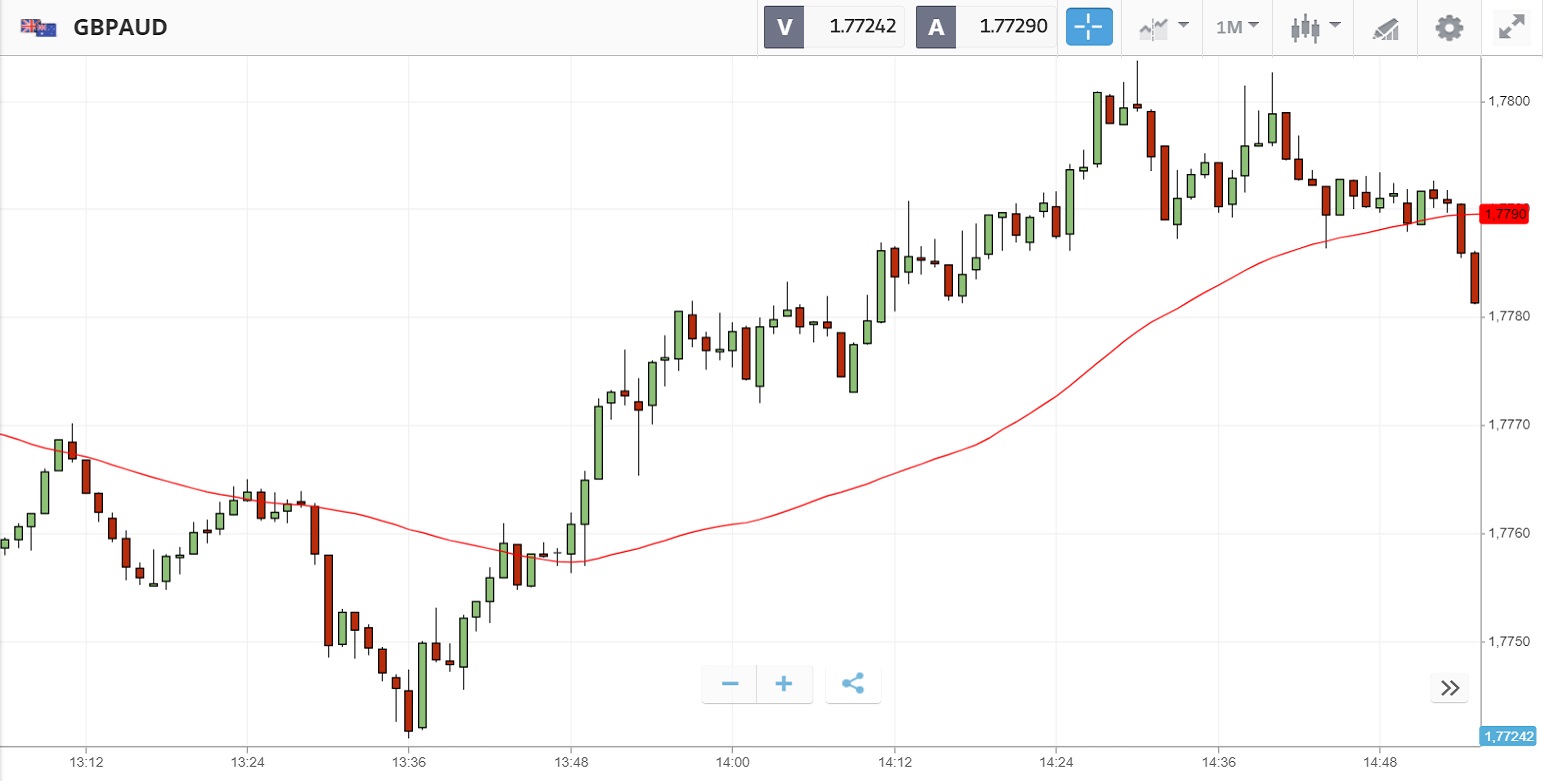Image resolution: width=1543 pixels, height=781 pixels.
Task: Open the candlestick chart type dropdown
Action: coord(1314,27)
